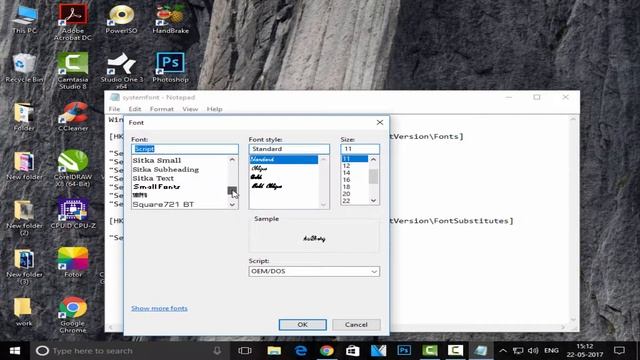
Task: Open HandBrake desktop shortcut
Action: 170,20
